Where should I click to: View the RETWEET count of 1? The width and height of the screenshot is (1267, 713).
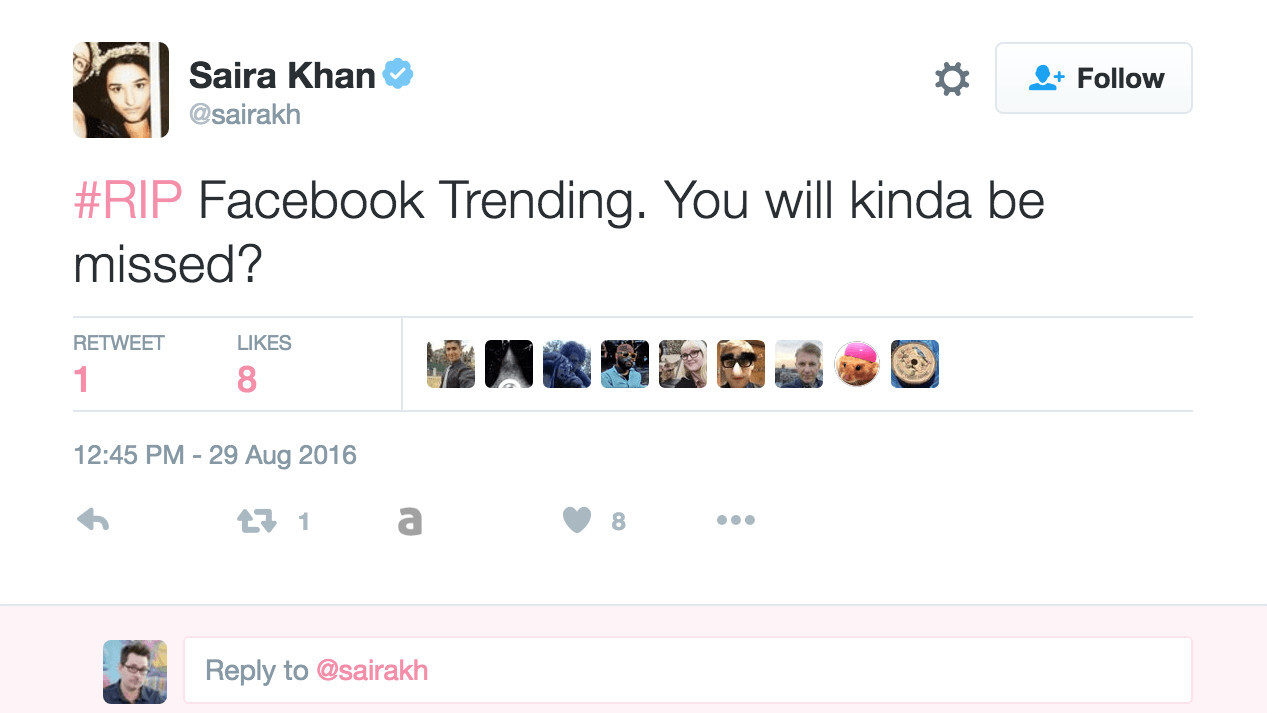pyautogui.click(x=82, y=380)
